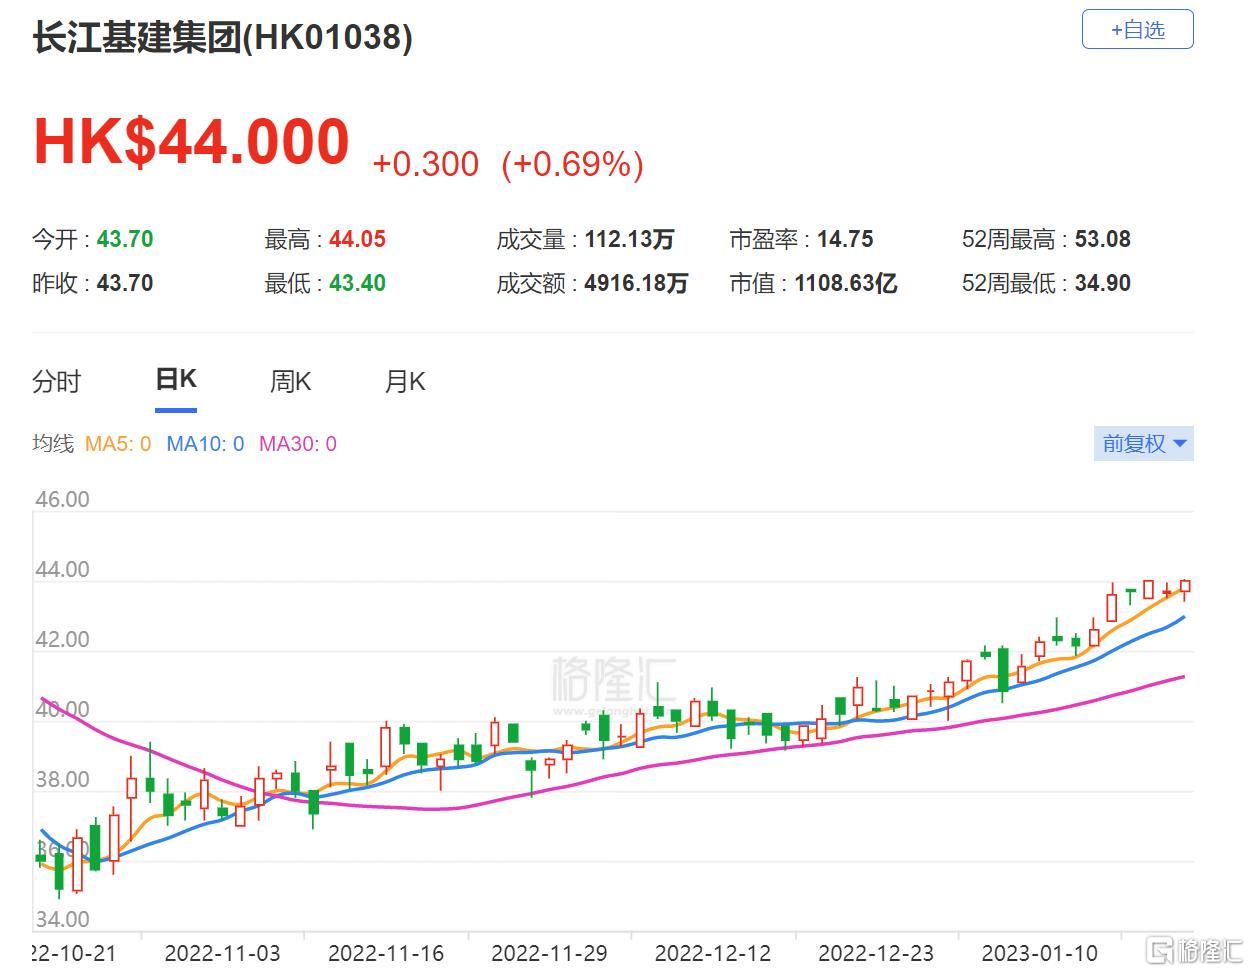1250x972 pixels.
Task: Click the 34.00 price axis label
Action: pos(62,919)
